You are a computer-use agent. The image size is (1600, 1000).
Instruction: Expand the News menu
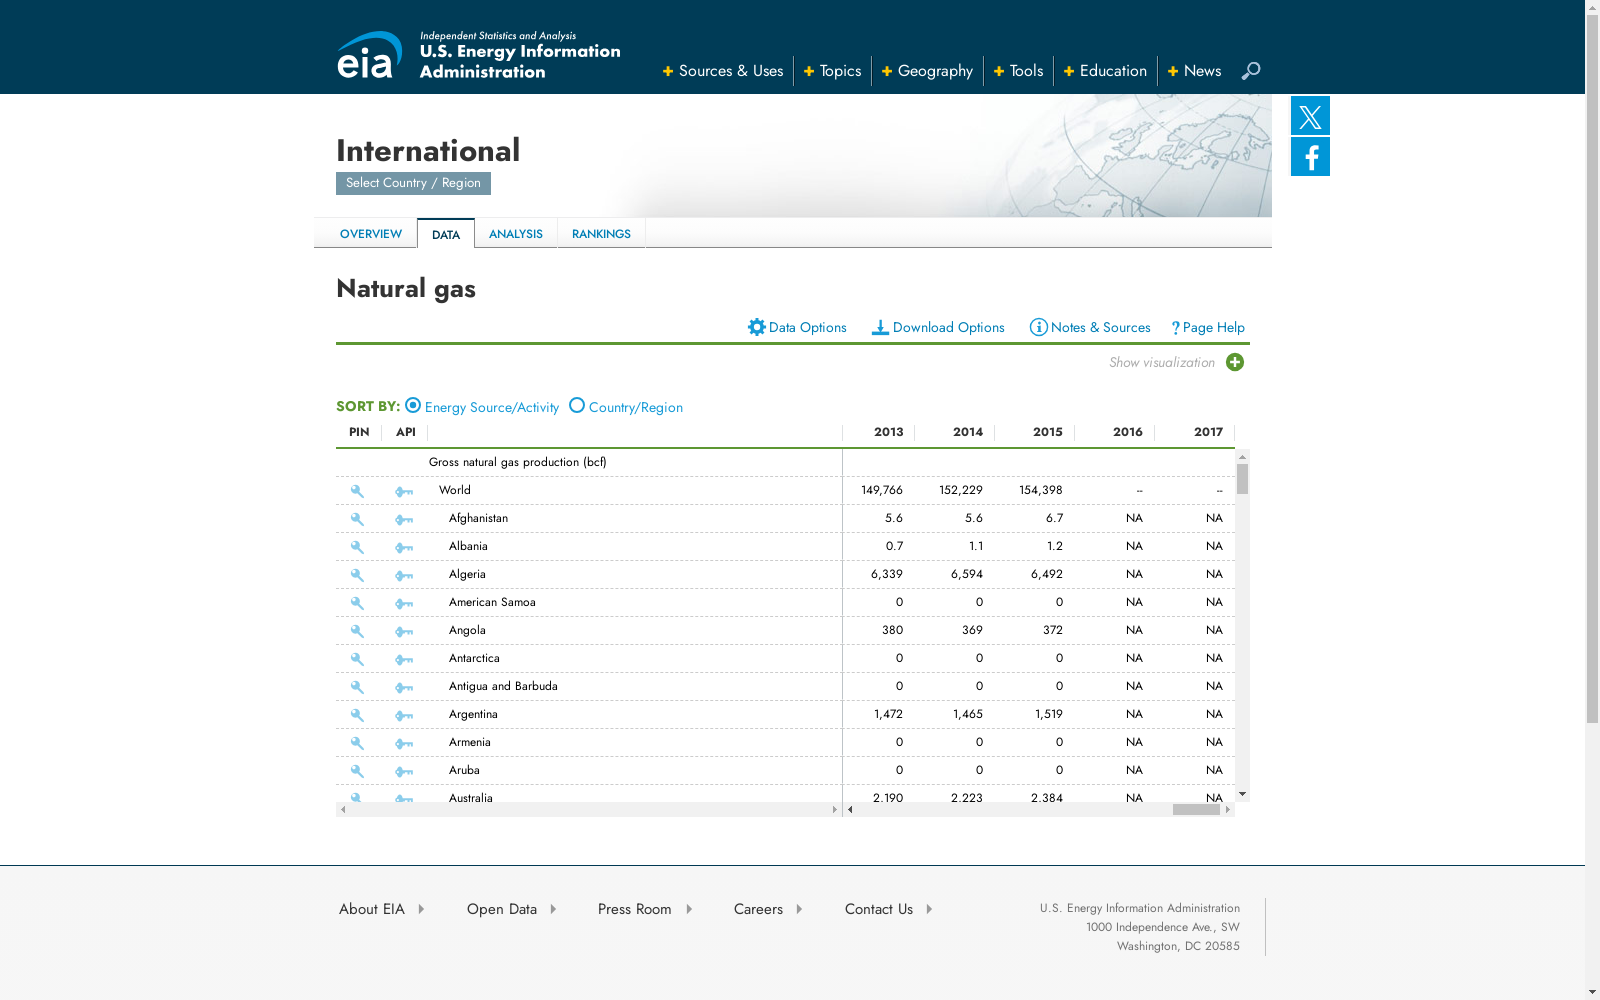(x=1194, y=71)
